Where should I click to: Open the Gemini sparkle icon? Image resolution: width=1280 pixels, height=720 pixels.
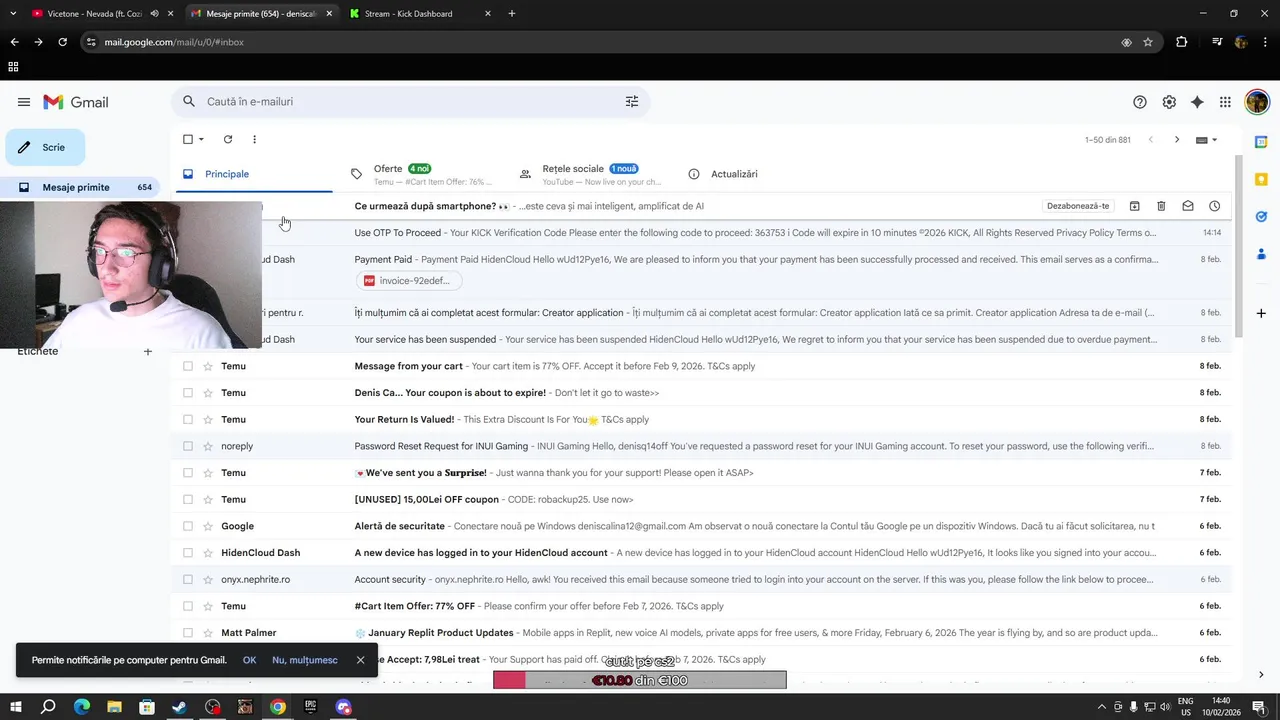(1197, 102)
